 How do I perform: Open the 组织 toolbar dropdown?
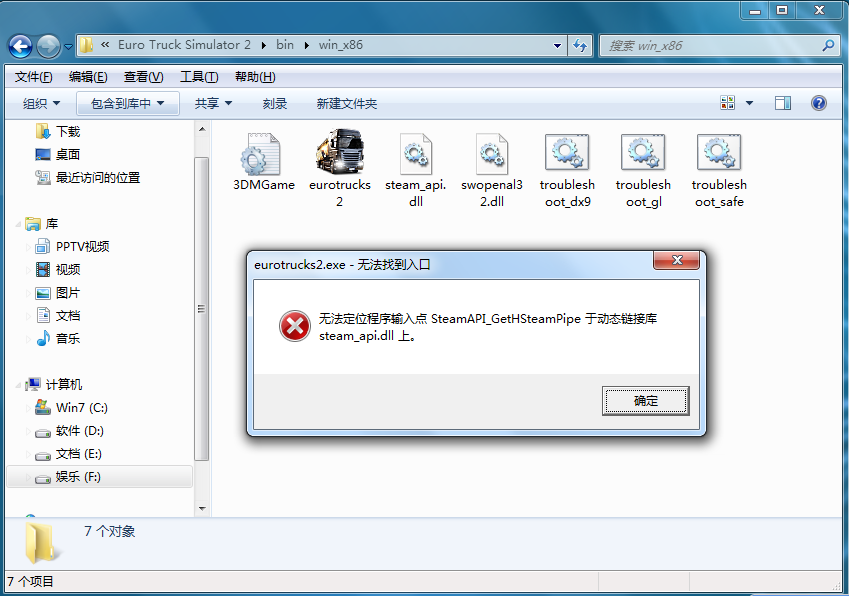42,103
